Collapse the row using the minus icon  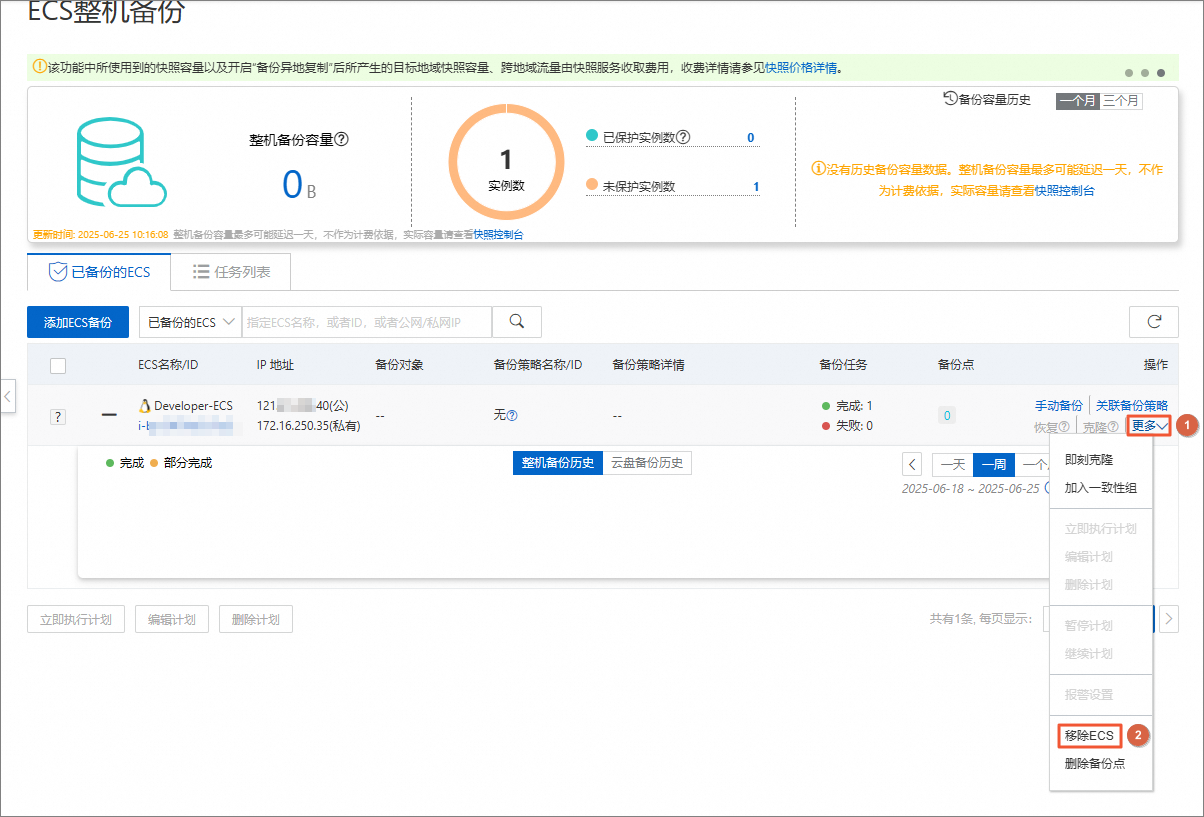109,415
